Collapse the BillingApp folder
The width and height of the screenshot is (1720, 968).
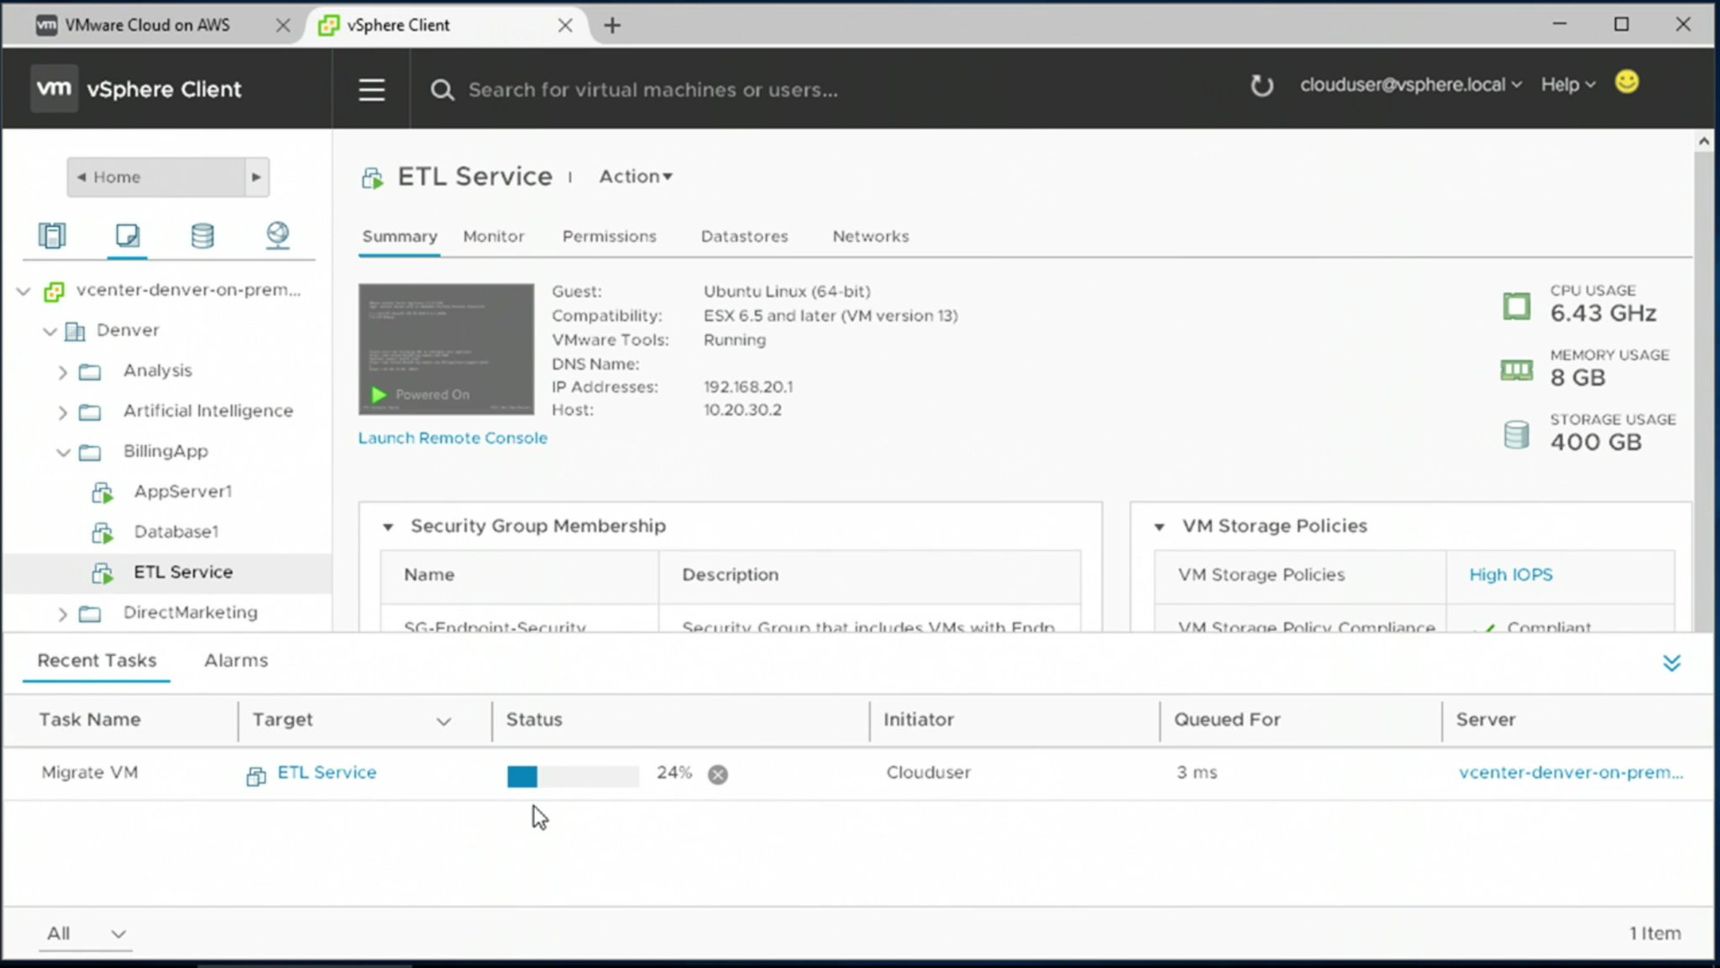click(x=62, y=452)
